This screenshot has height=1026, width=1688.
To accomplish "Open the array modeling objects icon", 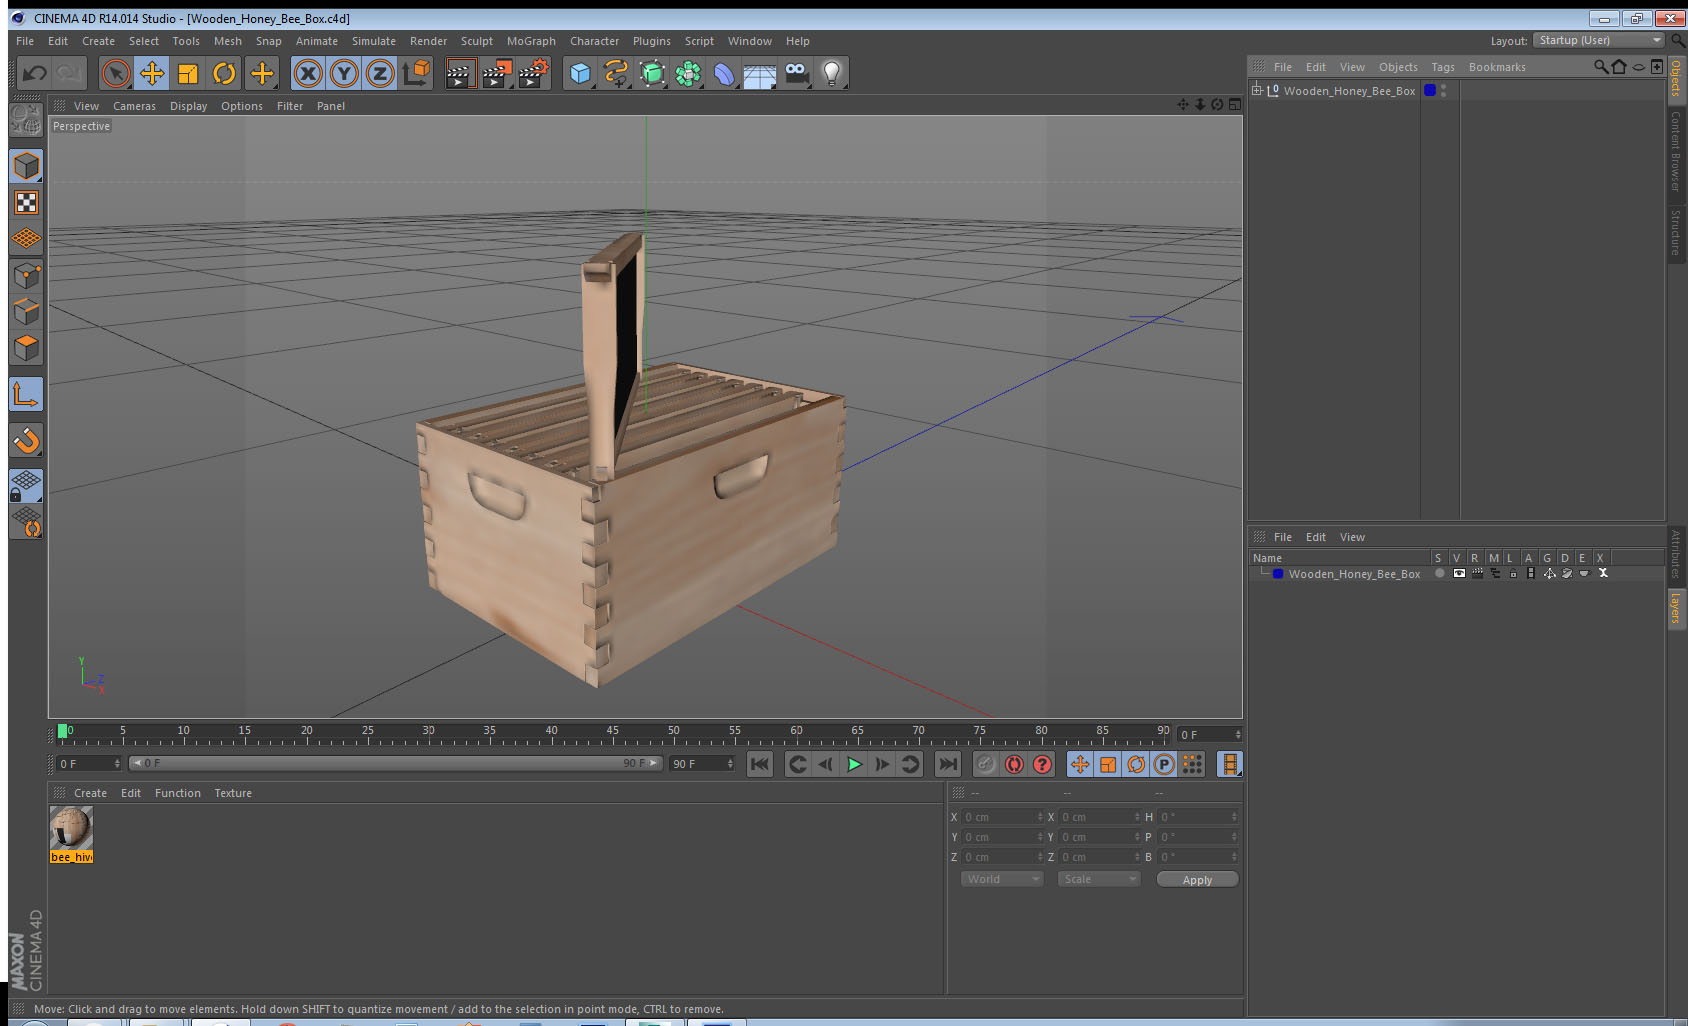I will coord(688,73).
